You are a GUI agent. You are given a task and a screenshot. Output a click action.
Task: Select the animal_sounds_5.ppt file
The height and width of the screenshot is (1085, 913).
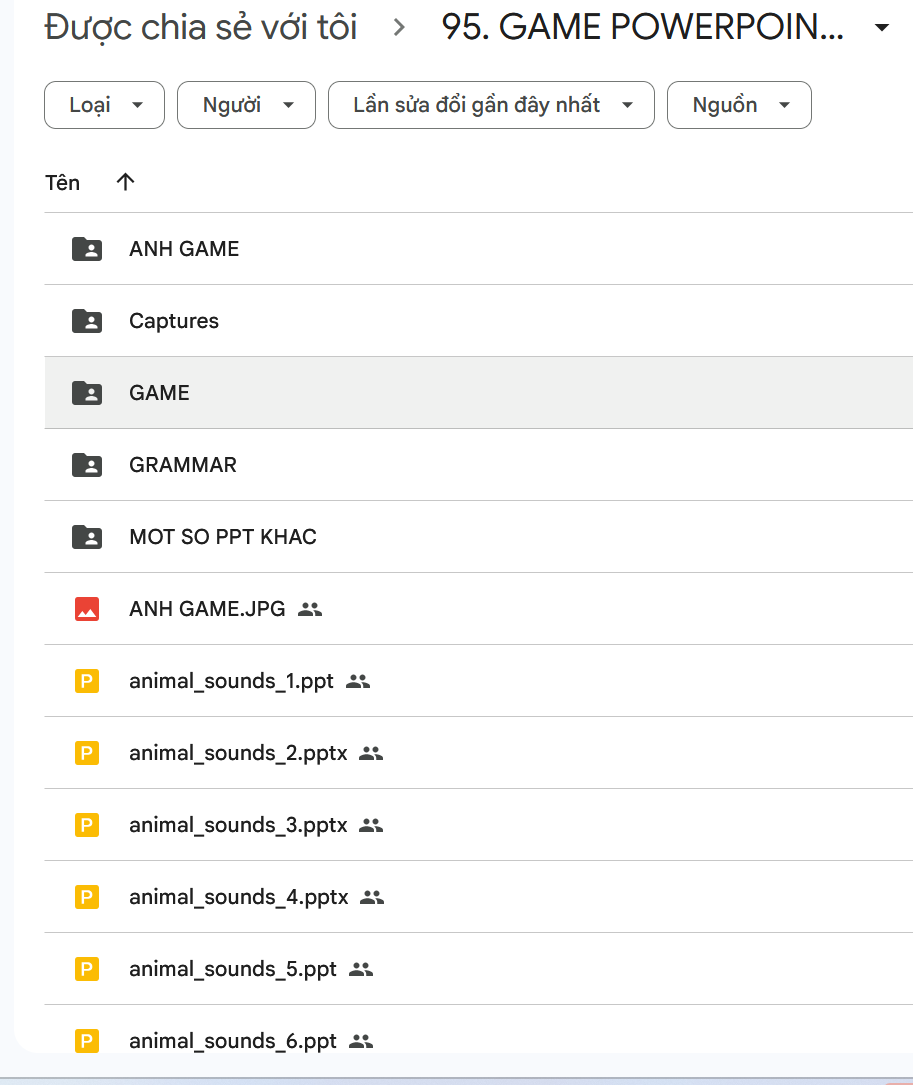pos(233,969)
